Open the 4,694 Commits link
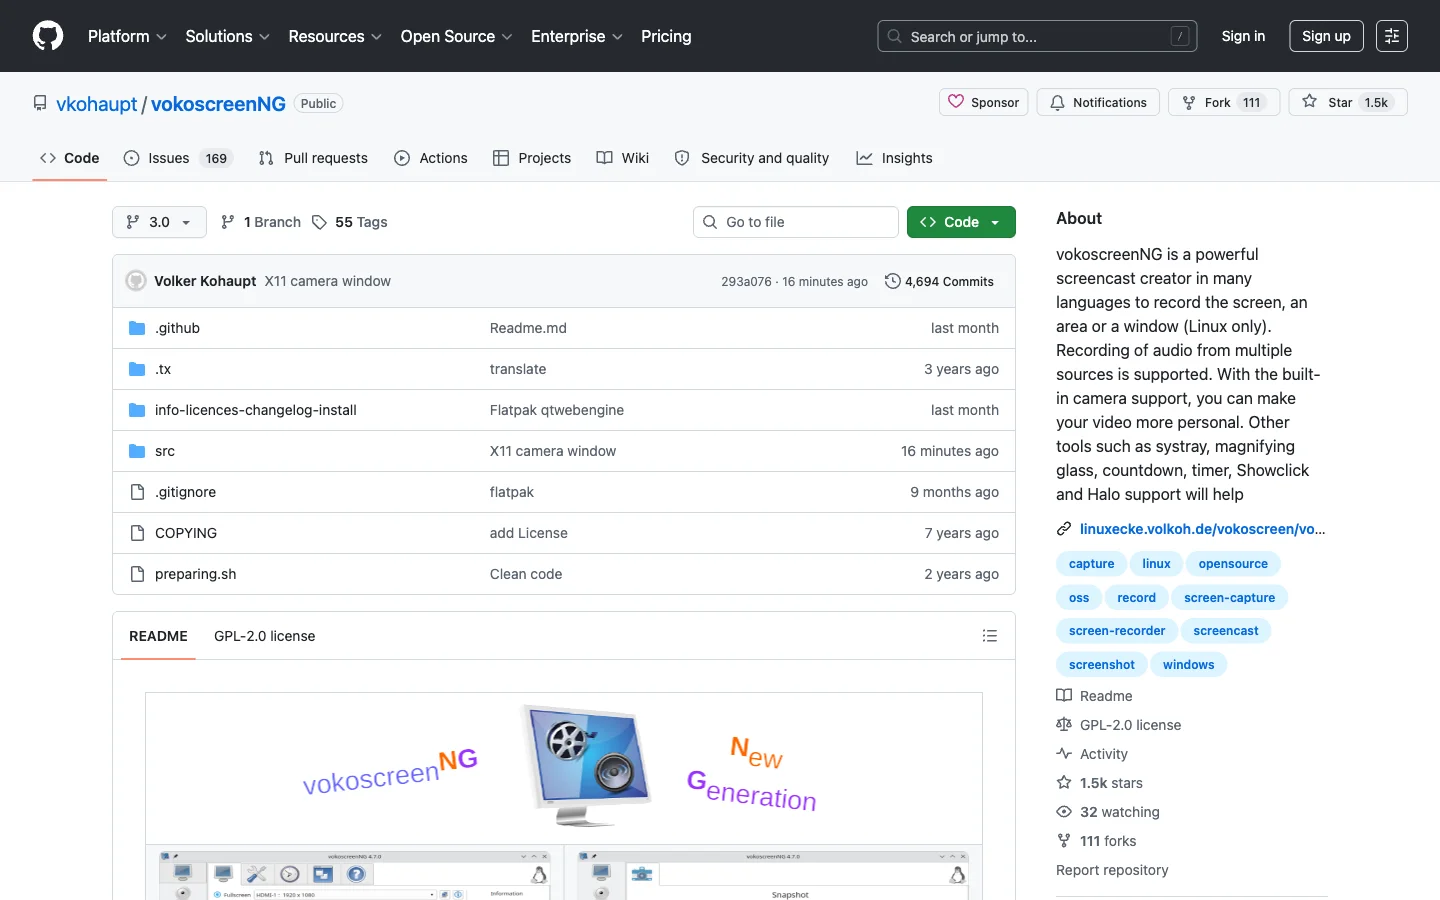This screenshot has width=1440, height=900. pos(939,281)
